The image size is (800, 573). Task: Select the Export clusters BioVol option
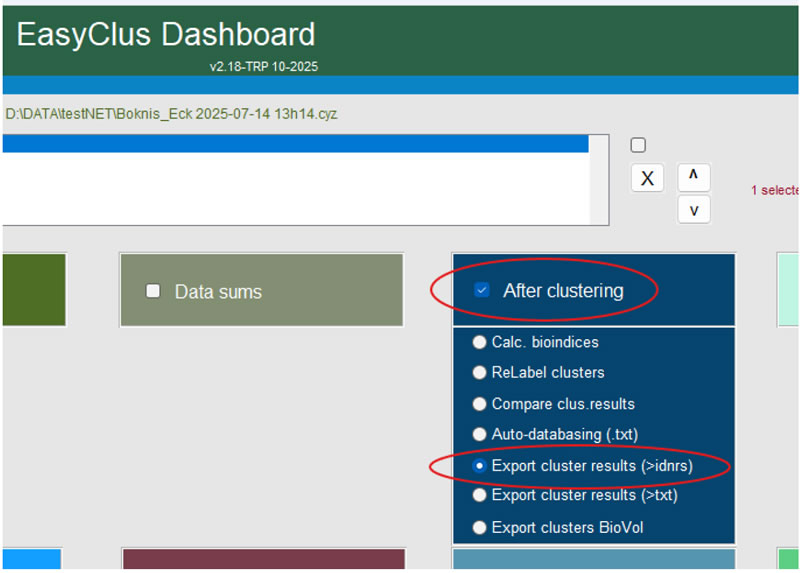(x=479, y=527)
